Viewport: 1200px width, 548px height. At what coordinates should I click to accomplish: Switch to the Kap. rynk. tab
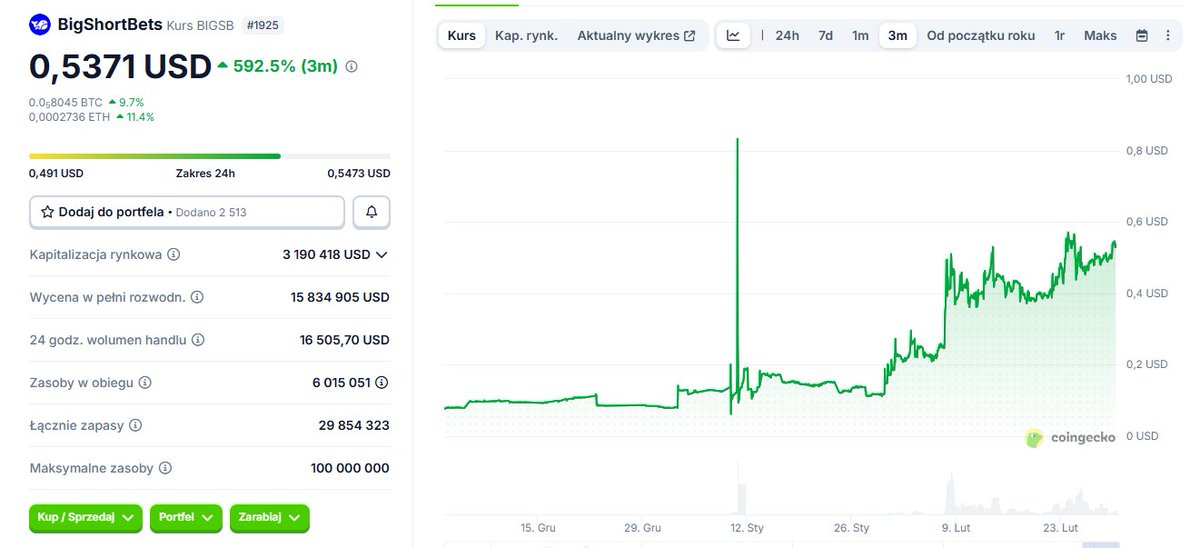(x=526, y=35)
